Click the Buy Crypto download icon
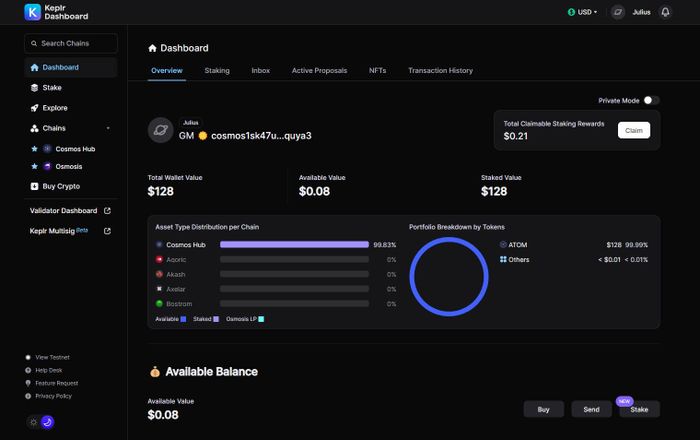Image resolution: width=700 pixels, height=440 pixels. (x=34, y=186)
